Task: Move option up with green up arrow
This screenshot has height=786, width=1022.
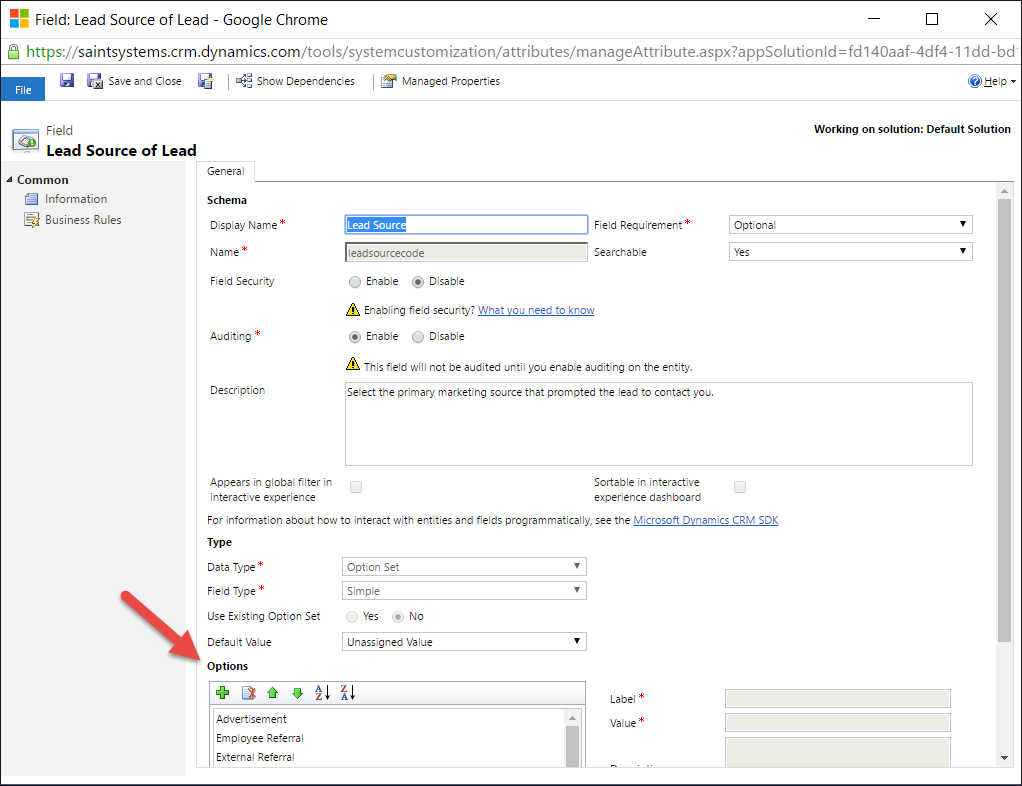Action: 273,692
